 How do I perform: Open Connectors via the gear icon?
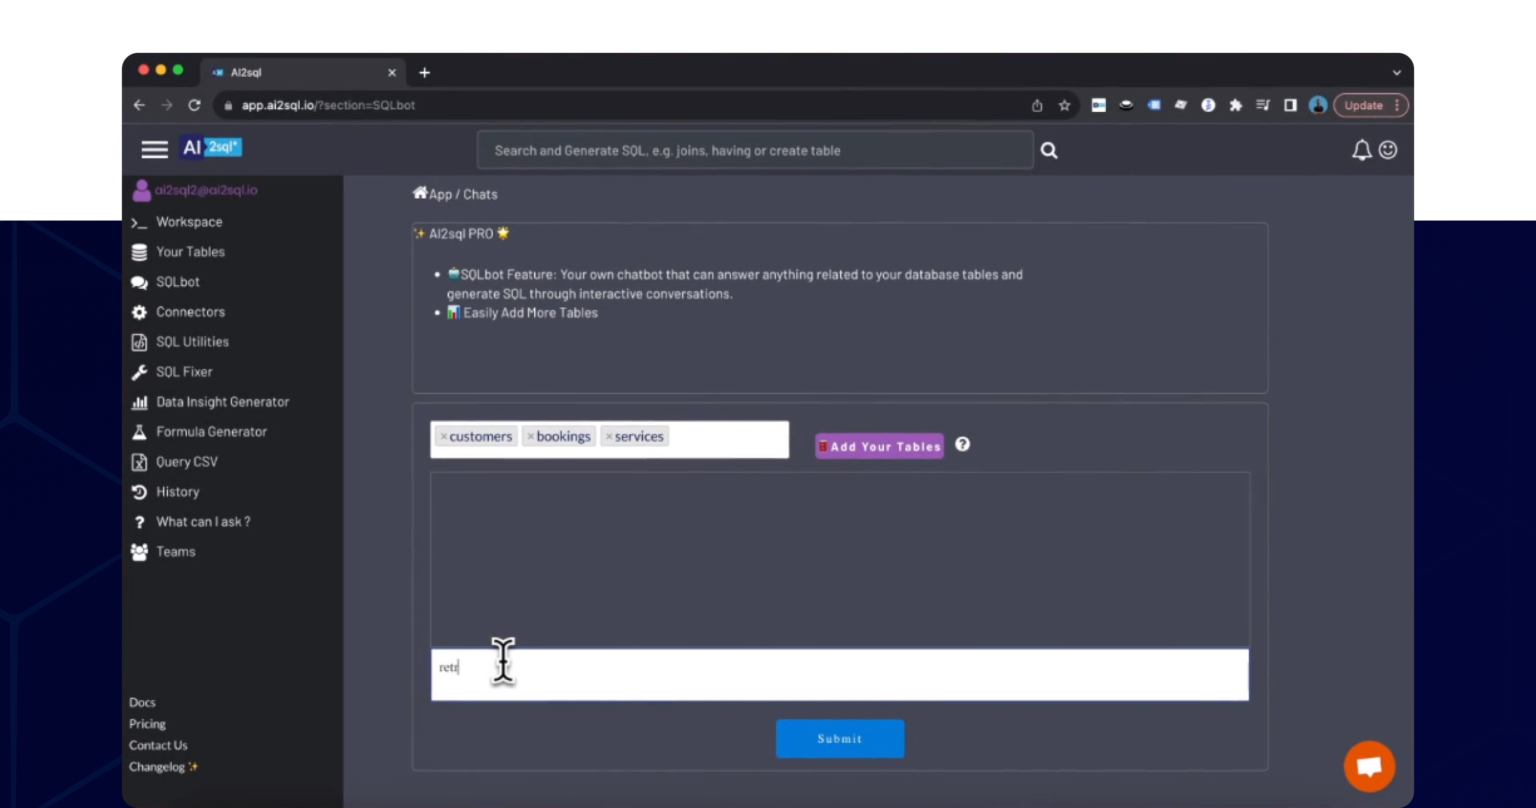[x=139, y=311]
